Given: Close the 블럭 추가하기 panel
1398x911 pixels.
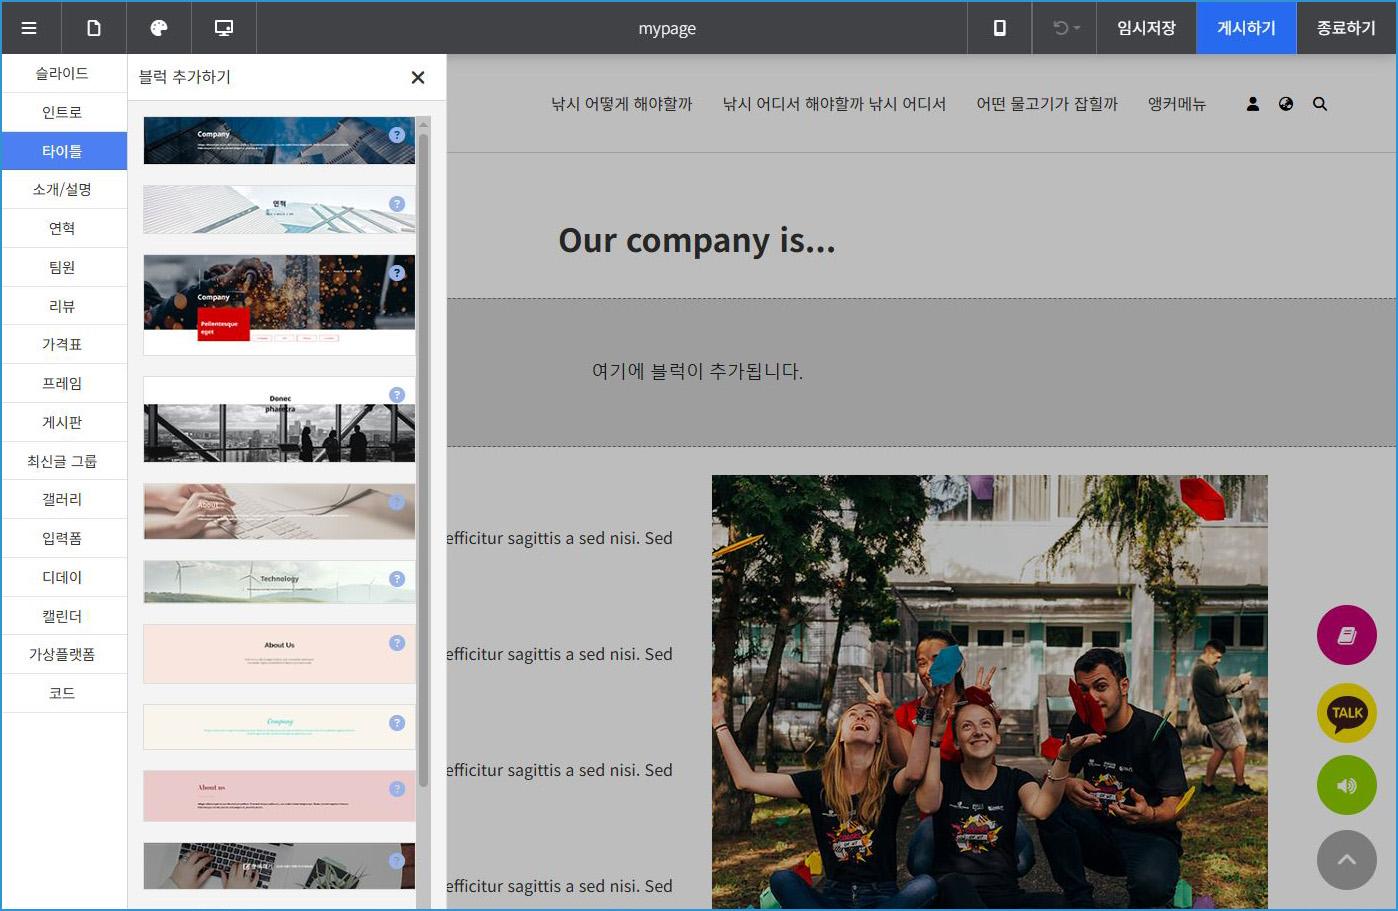Looking at the screenshot, I should tap(418, 77).
